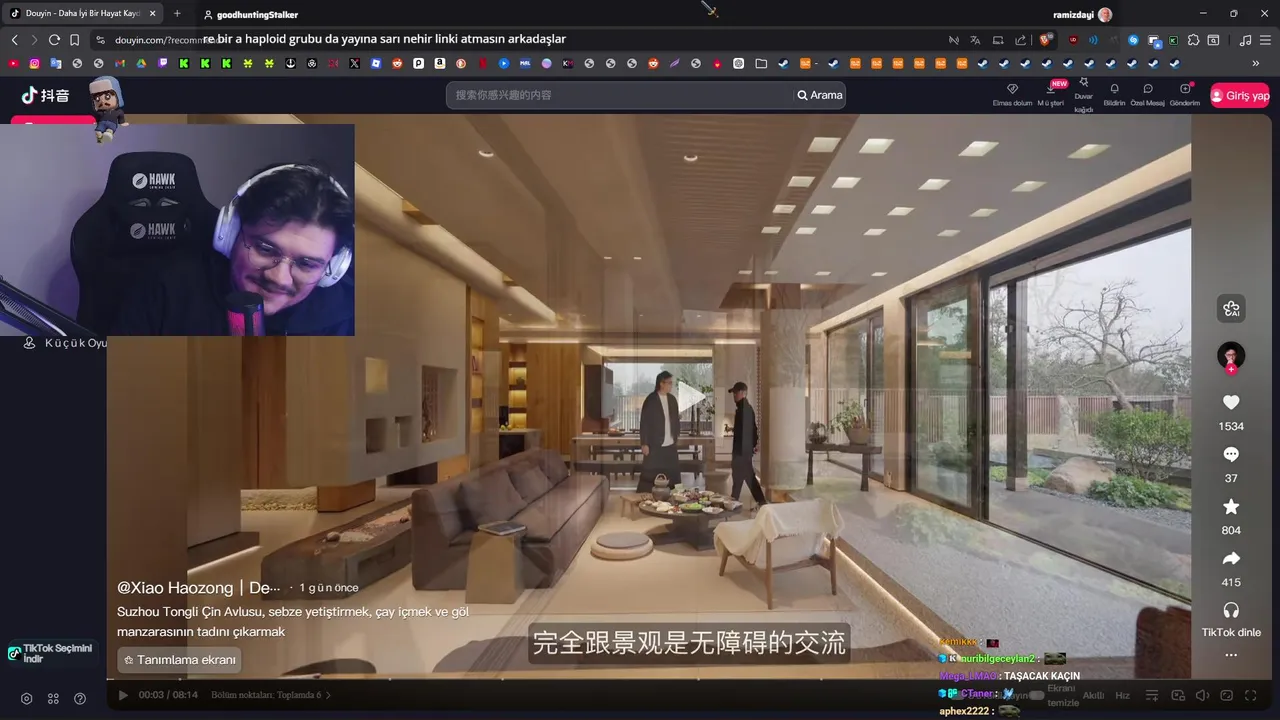Open the ramizdayi profile button
The image size is (1280, 720).
1082,14
